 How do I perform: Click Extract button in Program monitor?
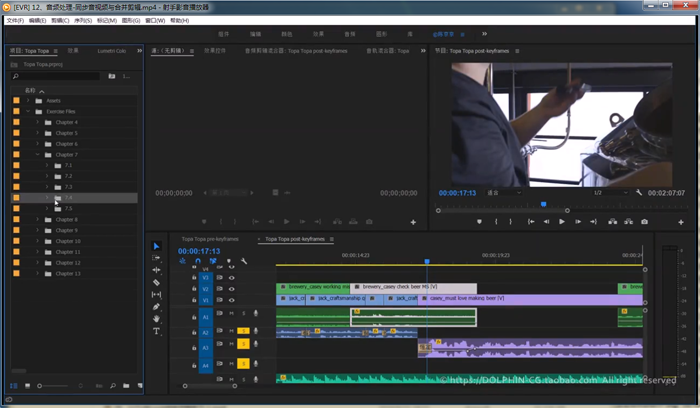[x=628, y=221]
